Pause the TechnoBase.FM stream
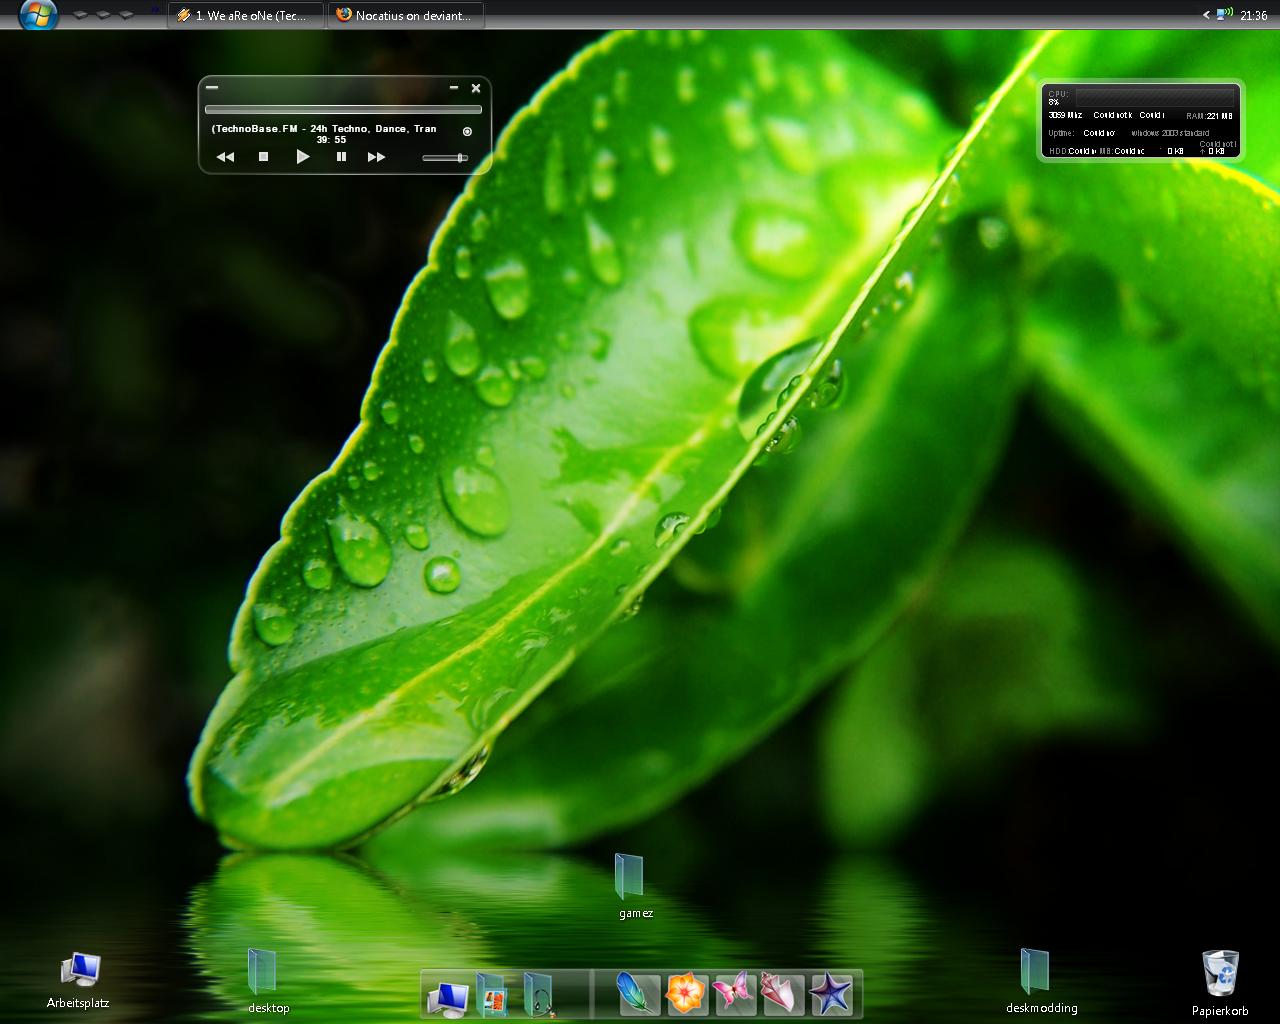 341,157
